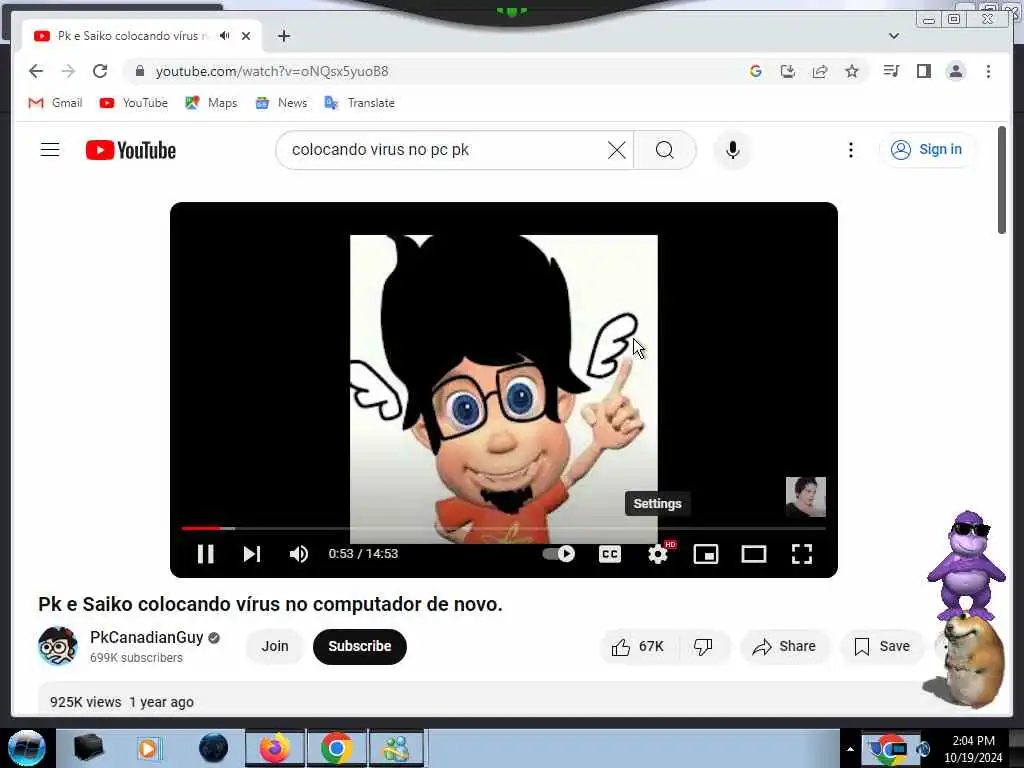
Task: Click the purple BonziBuddy gorilla
Action: (967, 566)
